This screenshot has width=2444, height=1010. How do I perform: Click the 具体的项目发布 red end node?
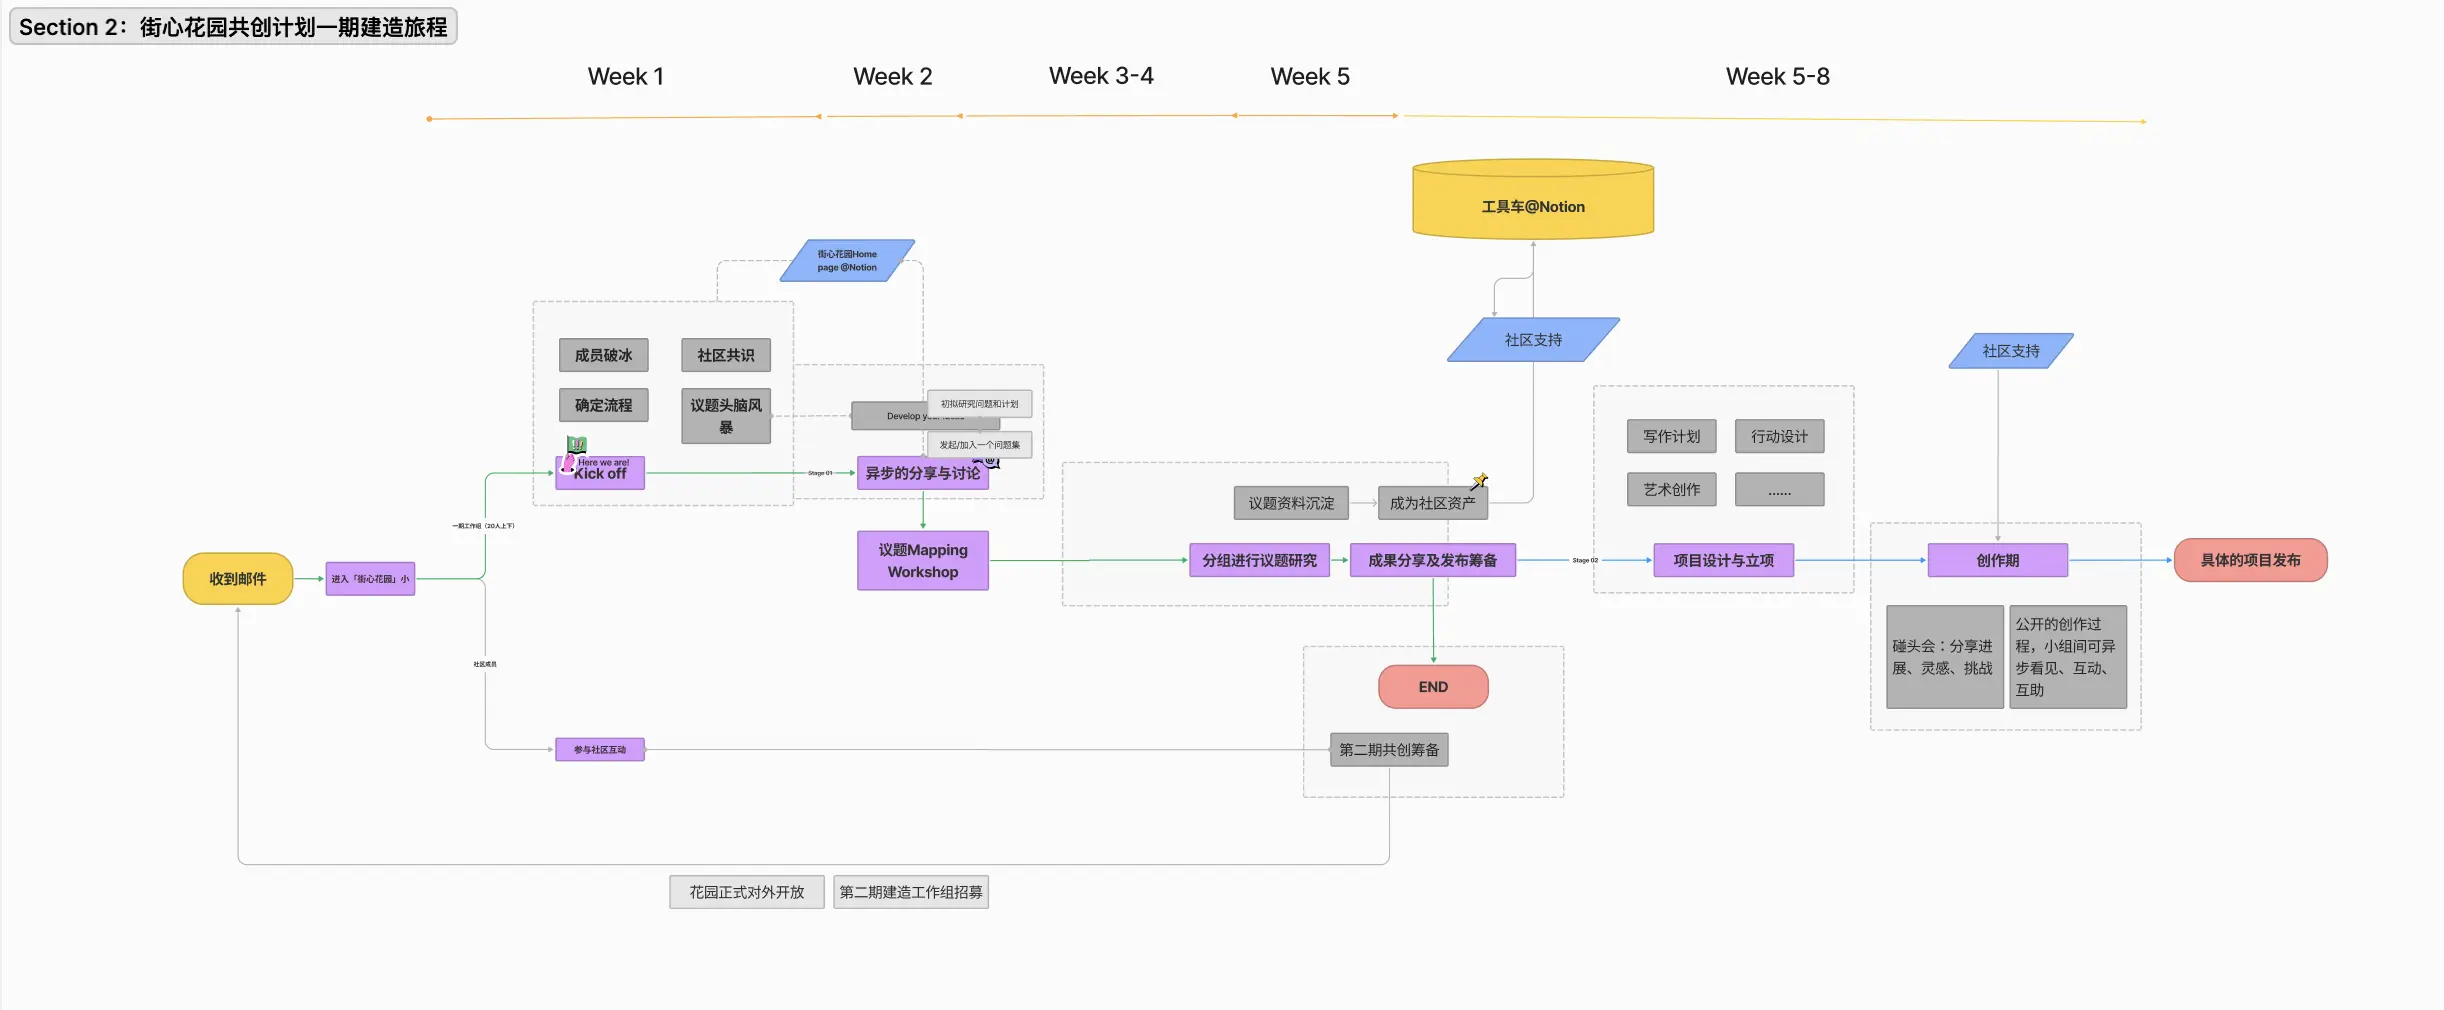2250,560
